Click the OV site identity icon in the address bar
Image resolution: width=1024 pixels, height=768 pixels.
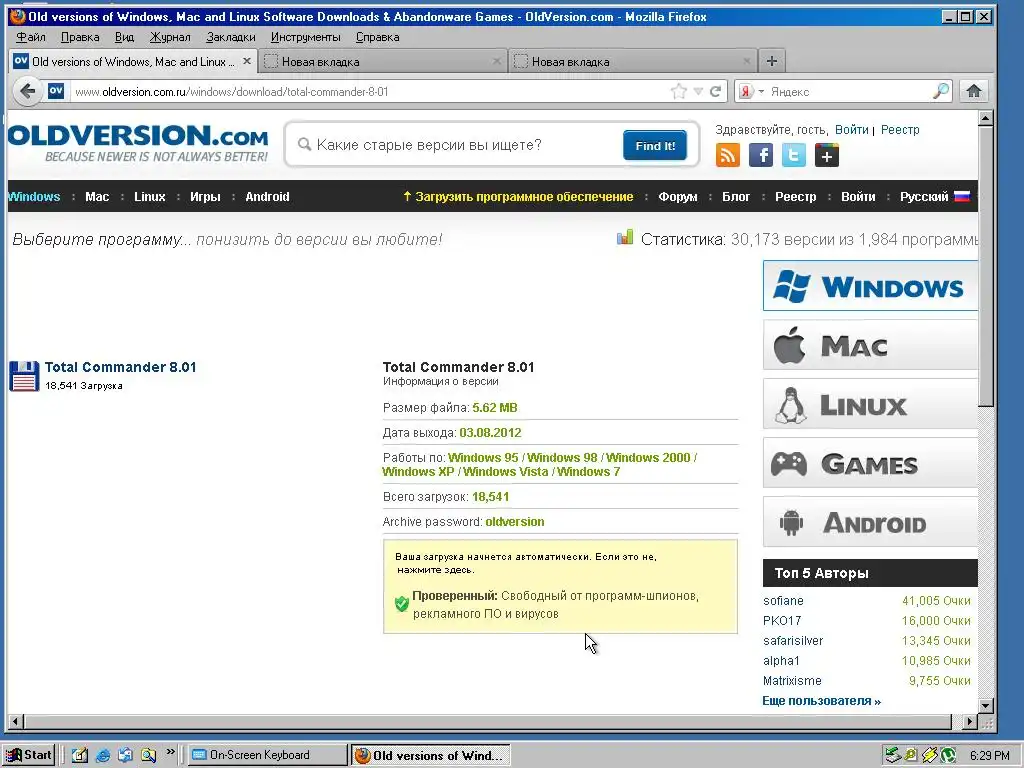pyautogui.click(x=56, y=91)
